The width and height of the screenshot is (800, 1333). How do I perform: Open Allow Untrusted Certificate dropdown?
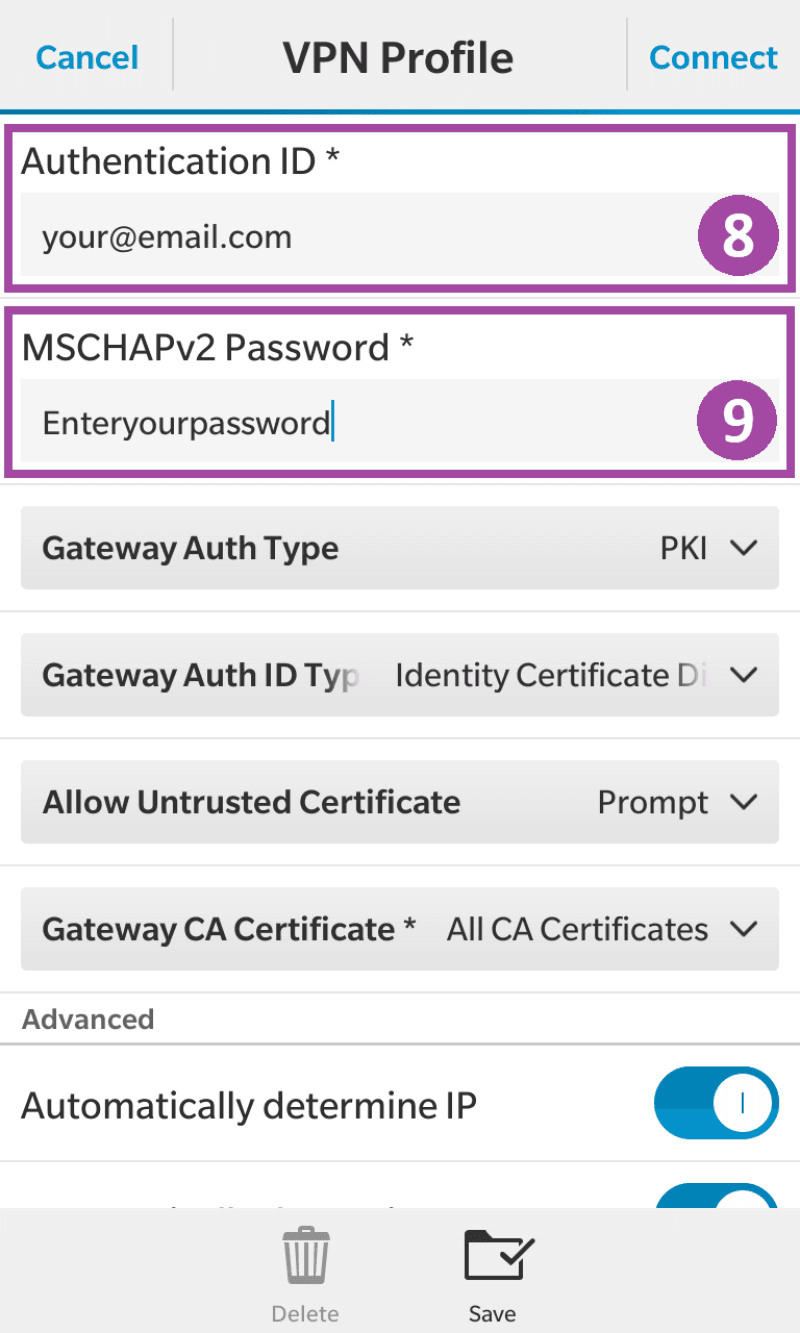pos(400,802)
